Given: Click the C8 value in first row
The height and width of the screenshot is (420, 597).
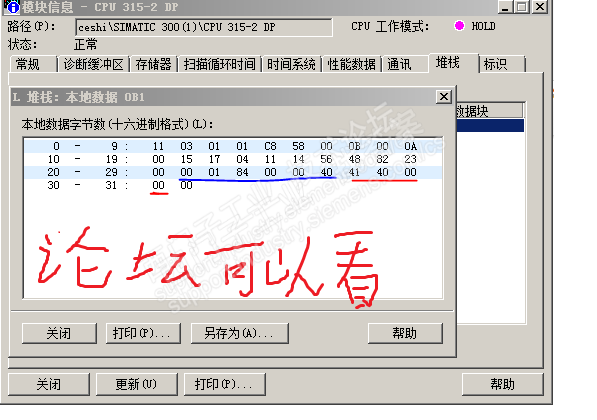Looking at the screenshot, I should tap(270, 146).
